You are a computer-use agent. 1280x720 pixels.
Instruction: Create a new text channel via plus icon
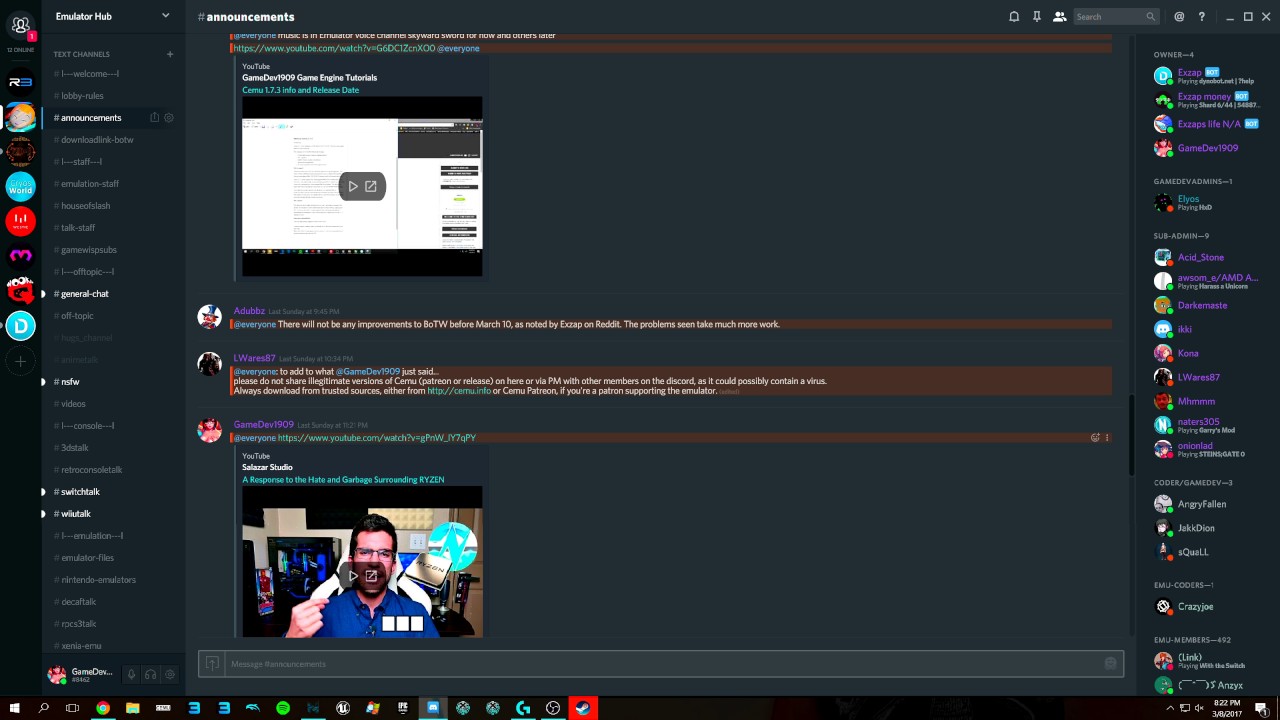170,54
